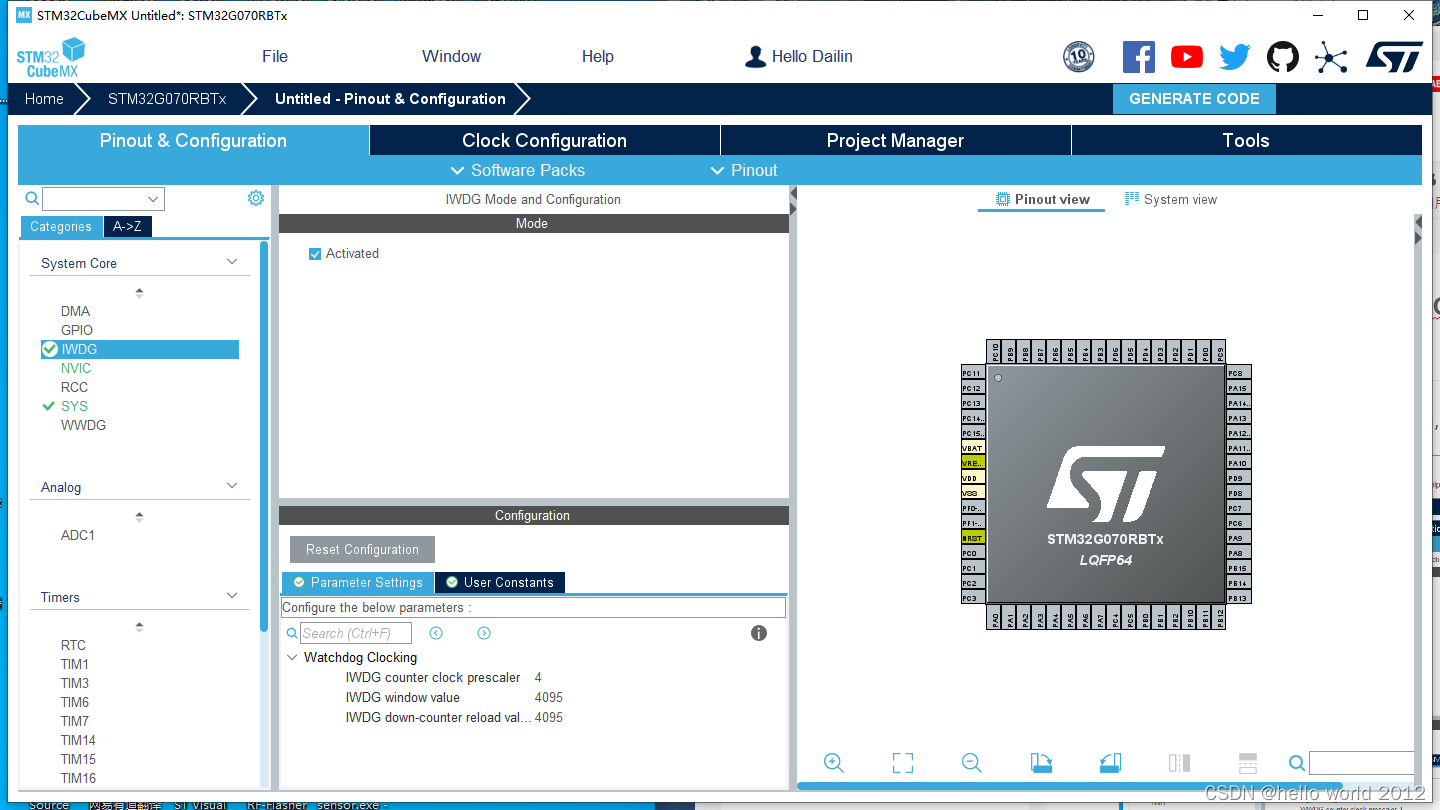Collapse the configuration panel with the arrow
Image resolution: width=1440 pixels, height=810 pixels.
(x=793, y=199)
